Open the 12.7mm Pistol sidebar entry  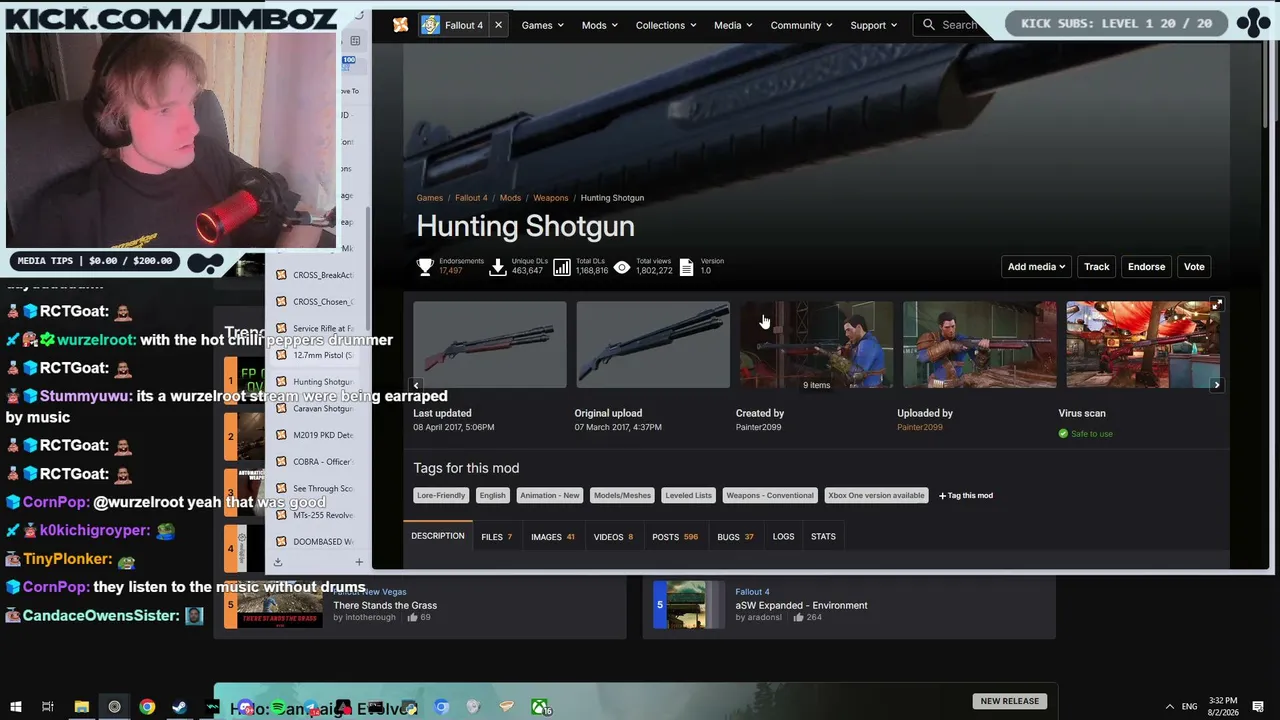[x=315, y=355]
